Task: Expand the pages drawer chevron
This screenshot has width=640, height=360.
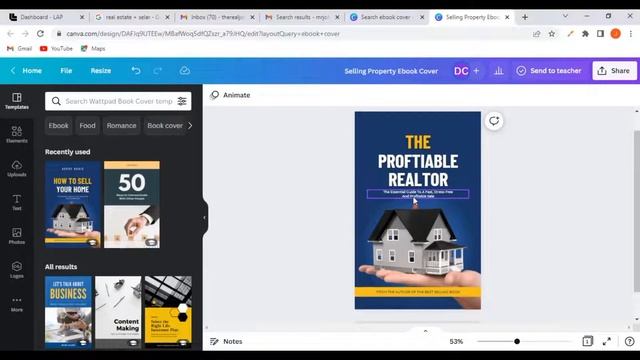Action: (425, 331)
